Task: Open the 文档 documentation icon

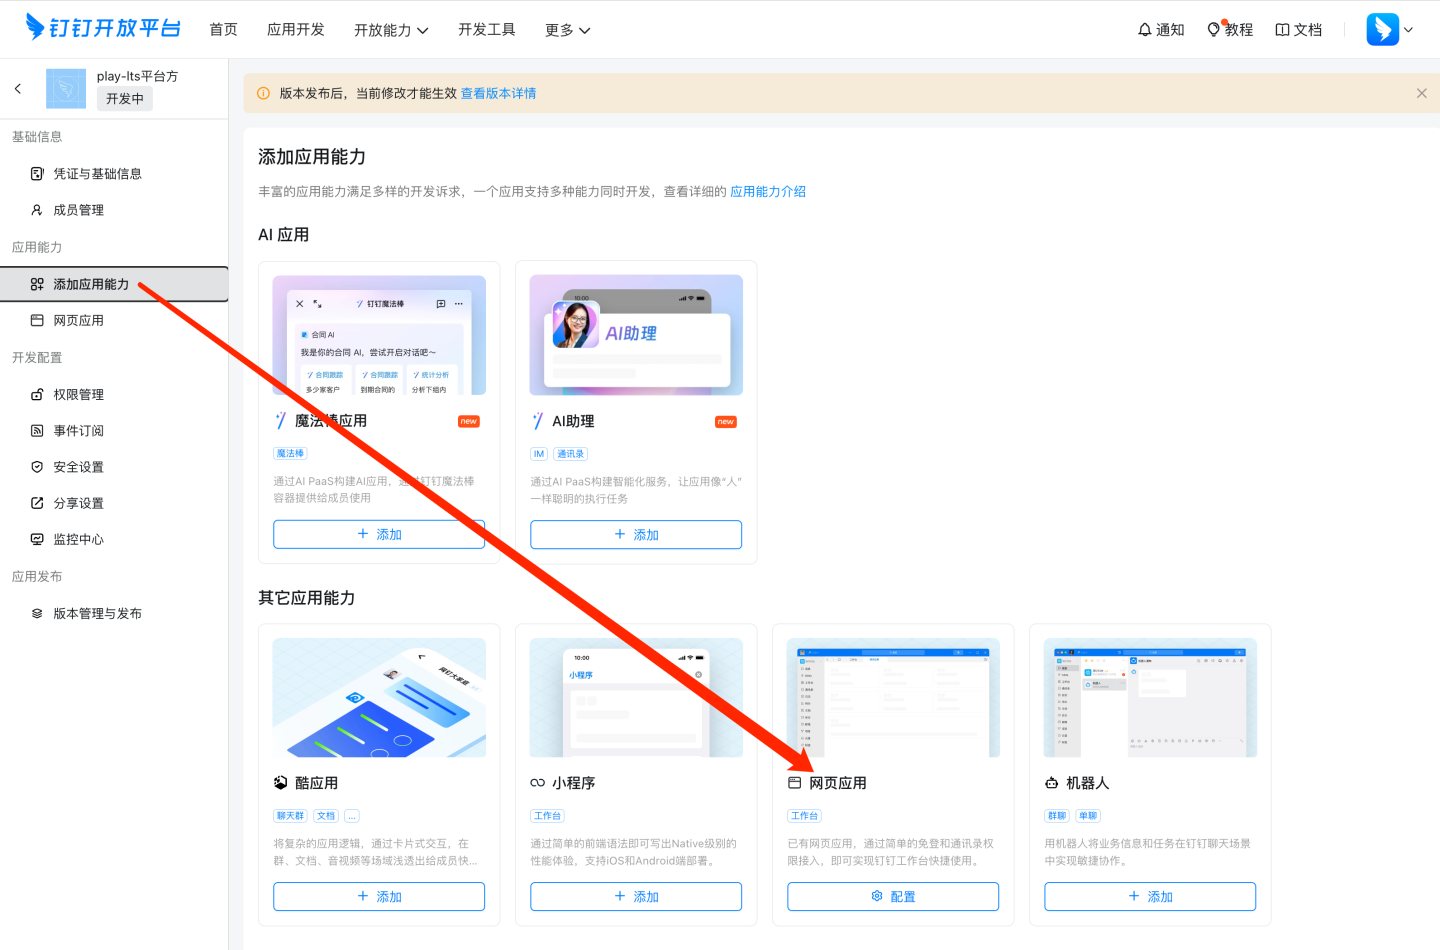Action: click(1283, 29)
